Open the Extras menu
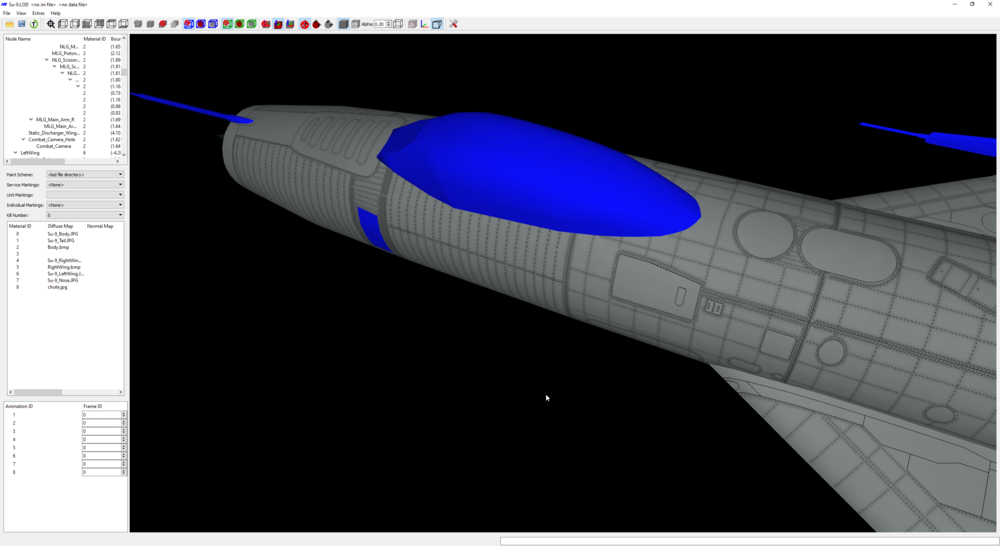 (38, 13)
